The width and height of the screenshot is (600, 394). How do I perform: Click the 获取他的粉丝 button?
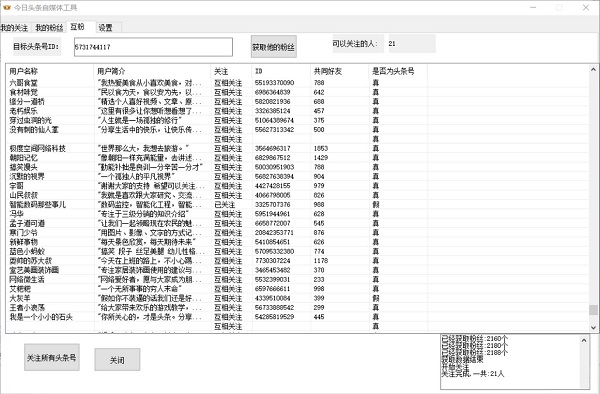274,47
